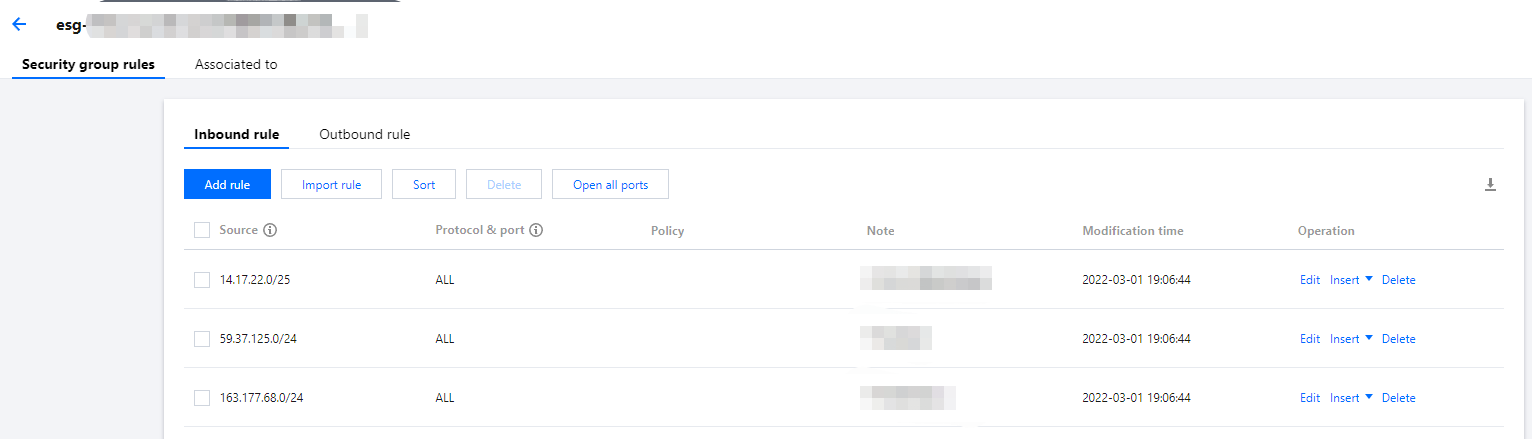
Task: Open the Associated to tab
Action: coord(236,64)
